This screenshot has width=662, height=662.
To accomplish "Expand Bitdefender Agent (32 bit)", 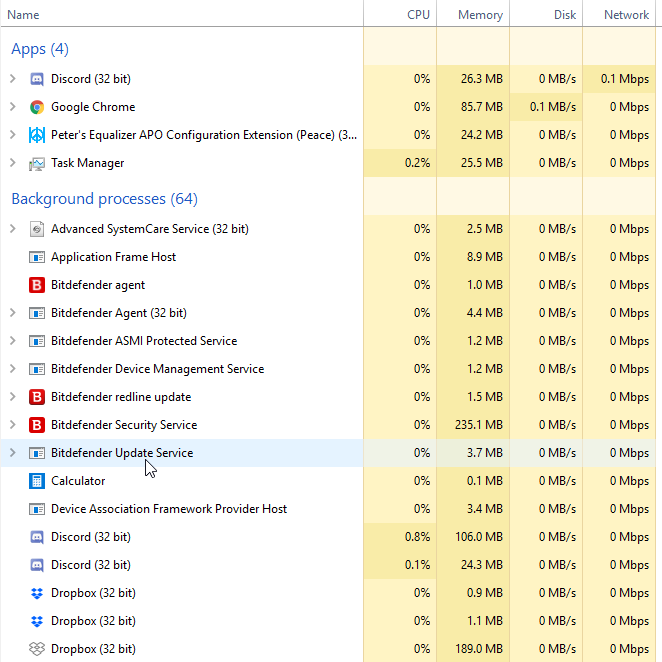I will (13, 313).
